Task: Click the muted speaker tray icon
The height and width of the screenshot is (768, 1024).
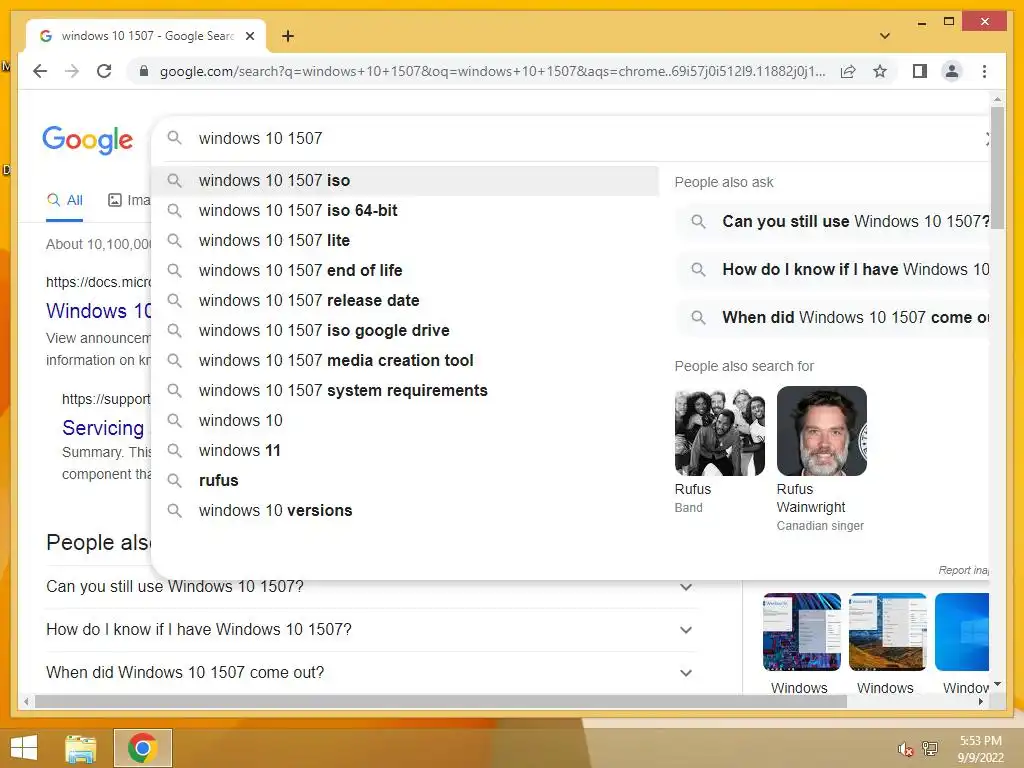Action: 905,749
